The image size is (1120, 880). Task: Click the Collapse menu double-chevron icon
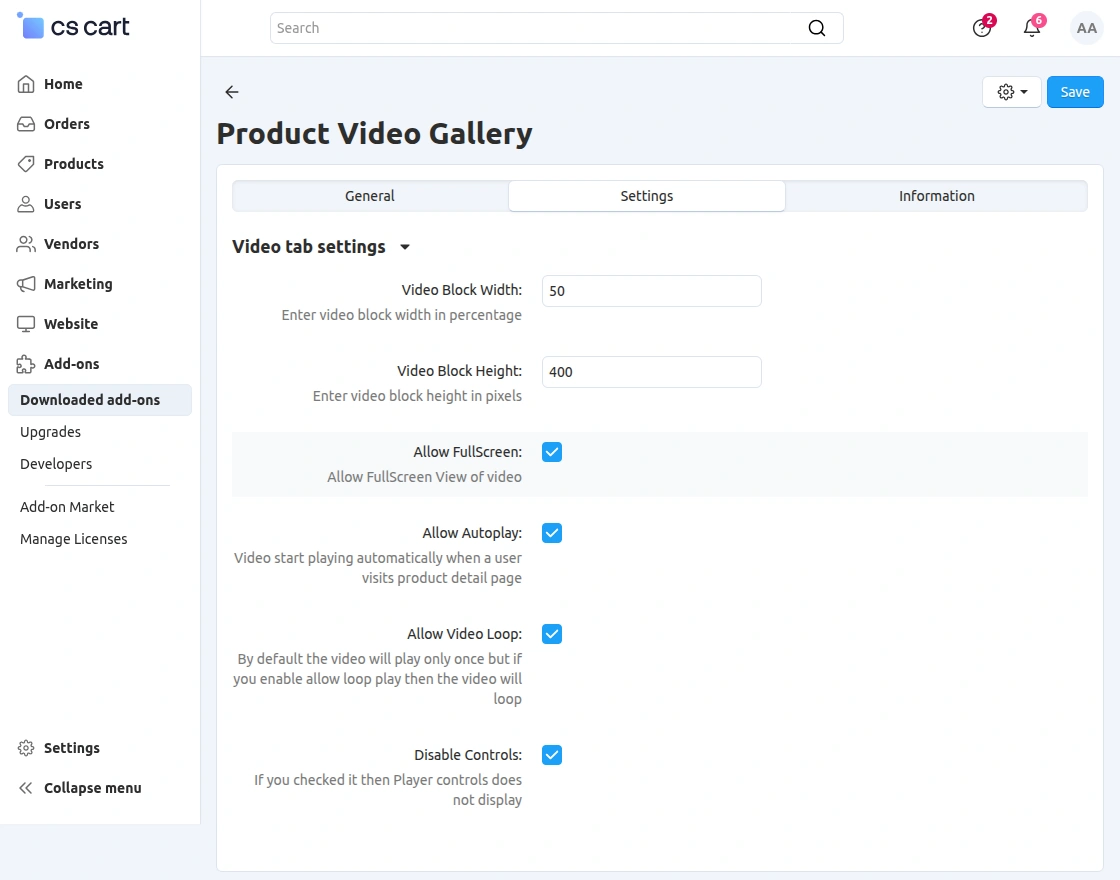click(26, 788)
